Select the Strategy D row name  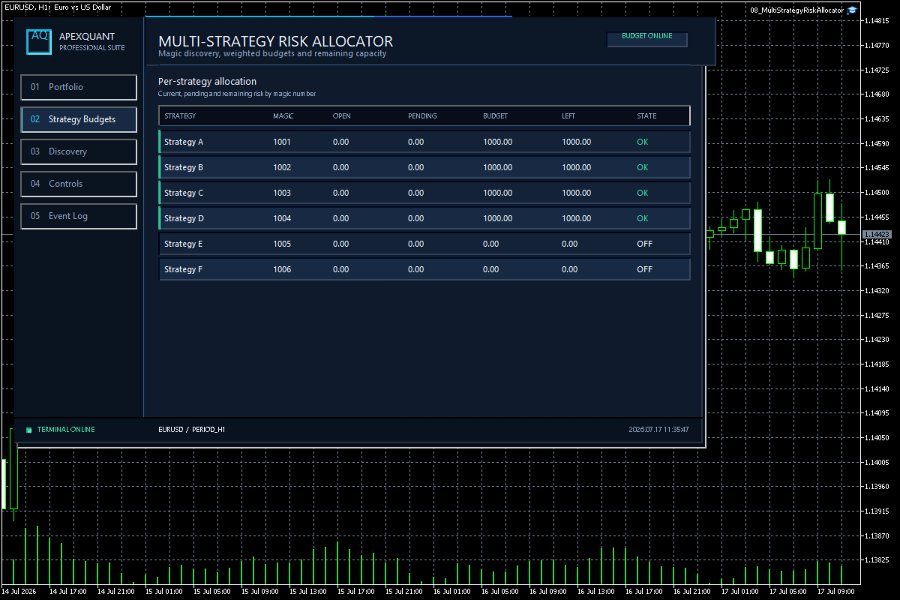[184, 218]
